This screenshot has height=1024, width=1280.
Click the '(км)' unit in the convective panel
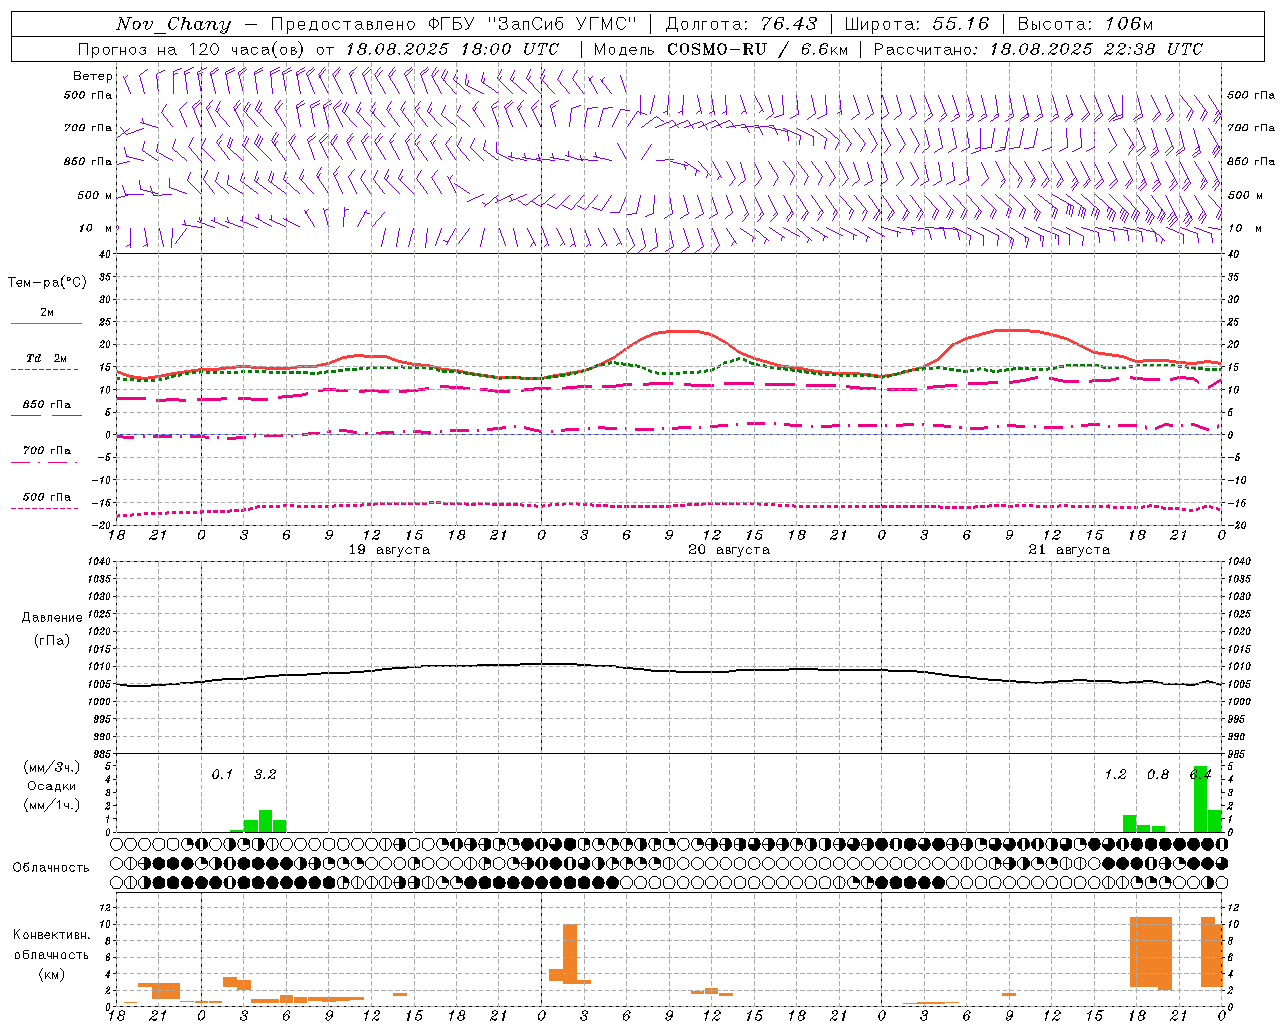(52, 974)
